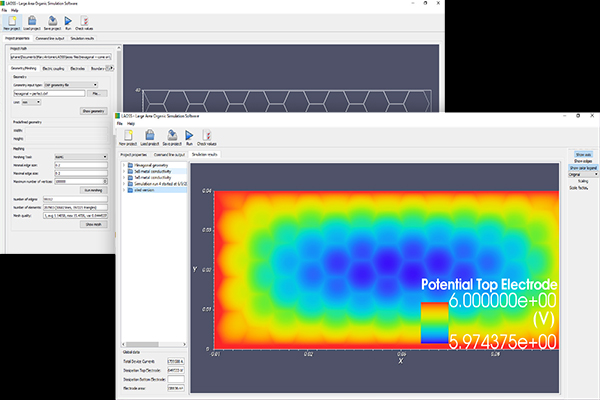The height and width of the screenshot is (400, 600).
Task: Click New project icon in front window
Action: (128, 135)
